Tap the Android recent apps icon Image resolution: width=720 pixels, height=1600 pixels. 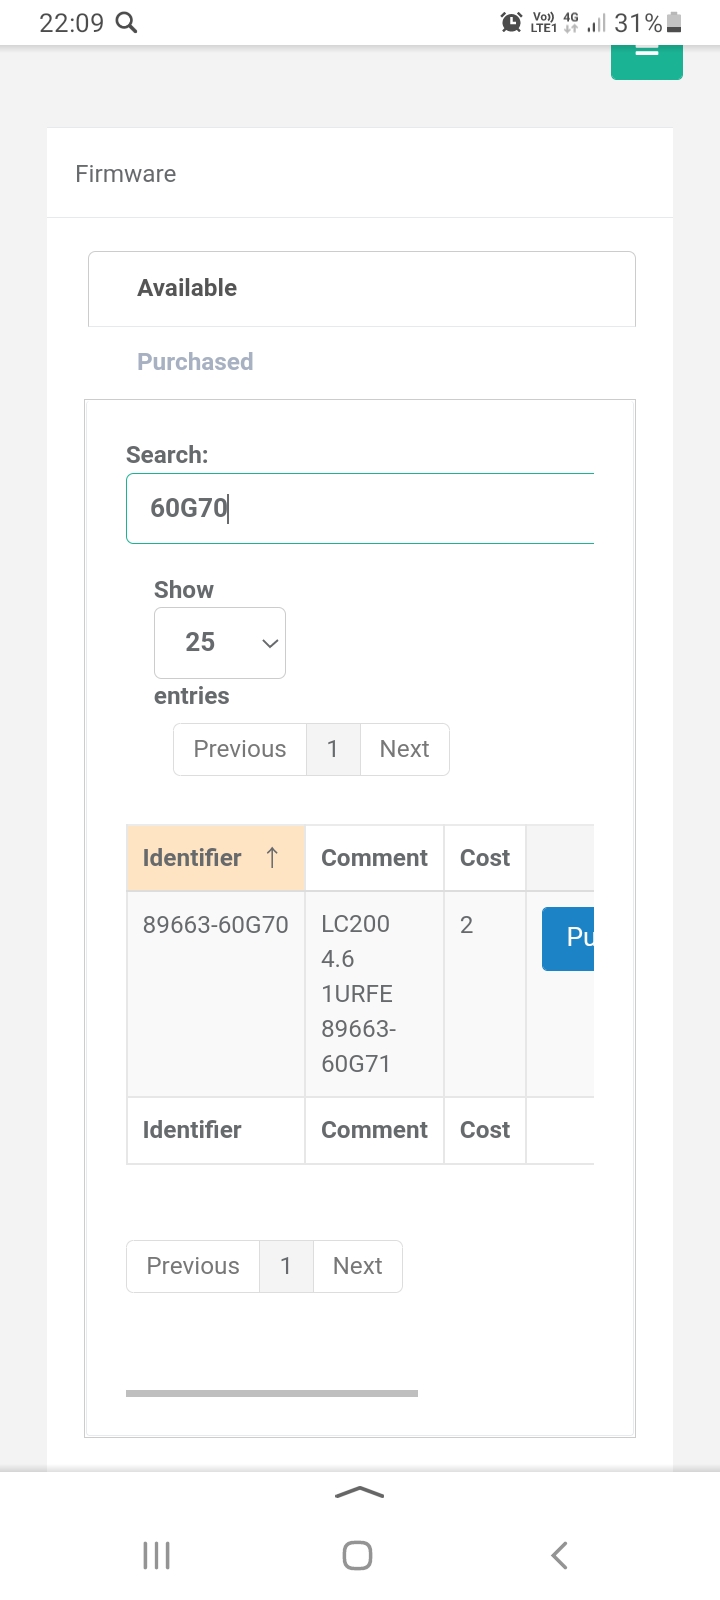point(157,1555)
